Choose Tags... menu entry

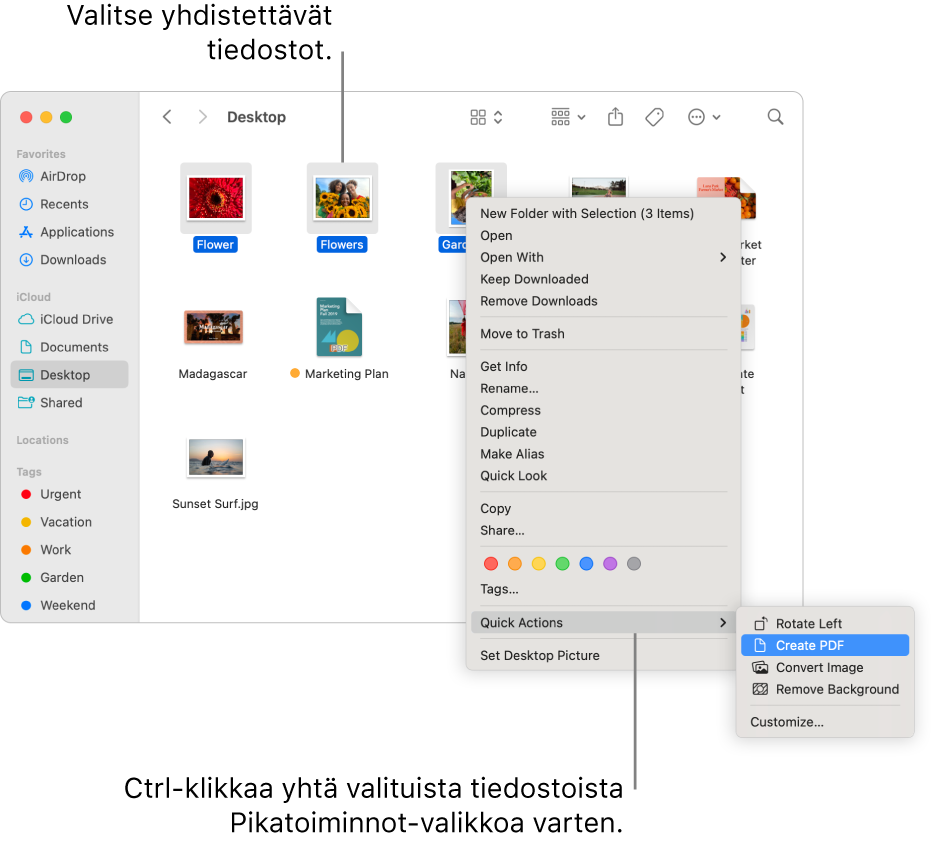[x=603, y=589]
